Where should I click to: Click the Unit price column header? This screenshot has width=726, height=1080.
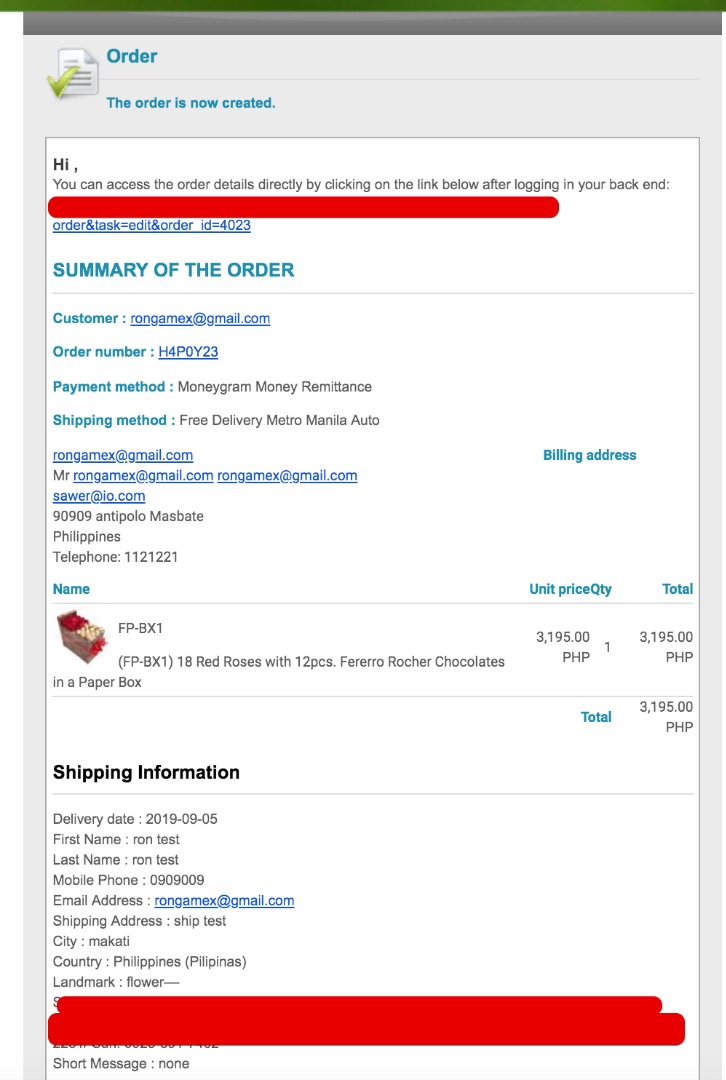point(559,589)
